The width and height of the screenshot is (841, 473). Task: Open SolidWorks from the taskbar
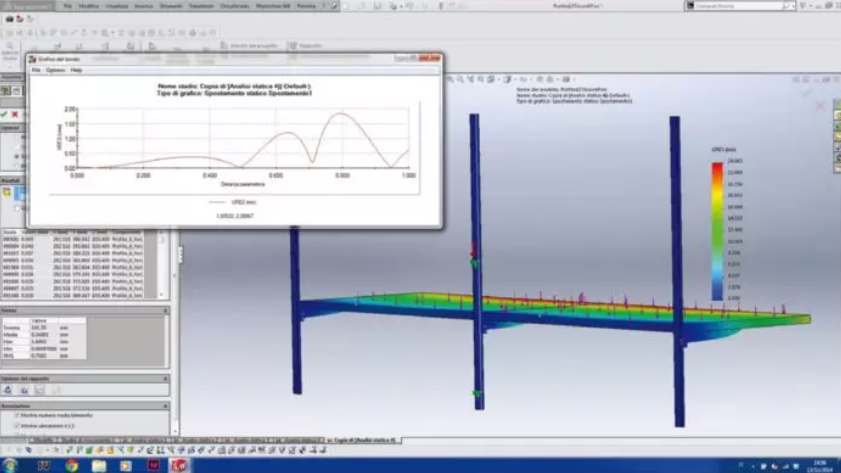click(x=178, y=465)
